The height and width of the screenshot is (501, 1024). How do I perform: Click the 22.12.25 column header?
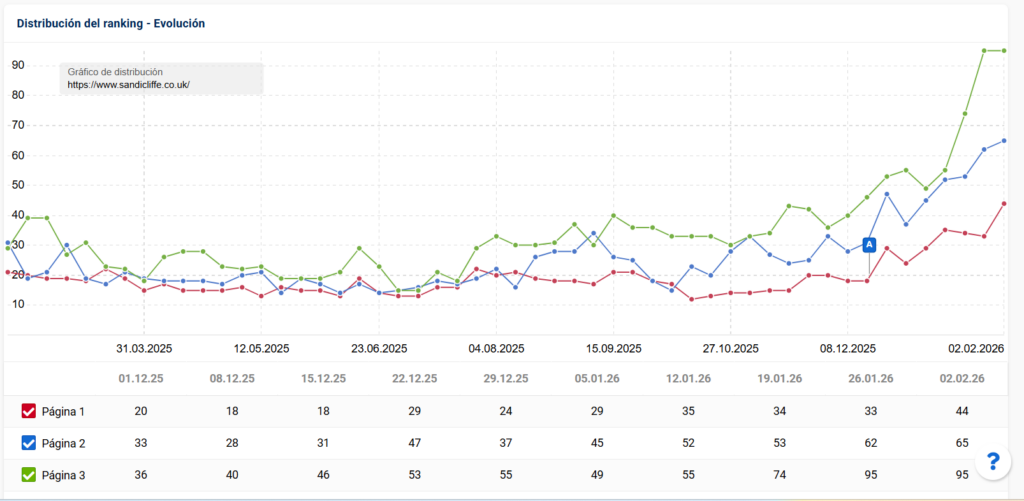click(414, 379)
